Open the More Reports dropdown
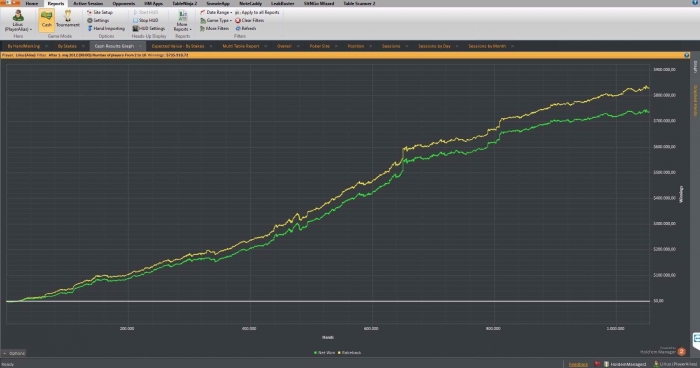The height and width of the screenshot is (368, 700). [x=182, y=21]
